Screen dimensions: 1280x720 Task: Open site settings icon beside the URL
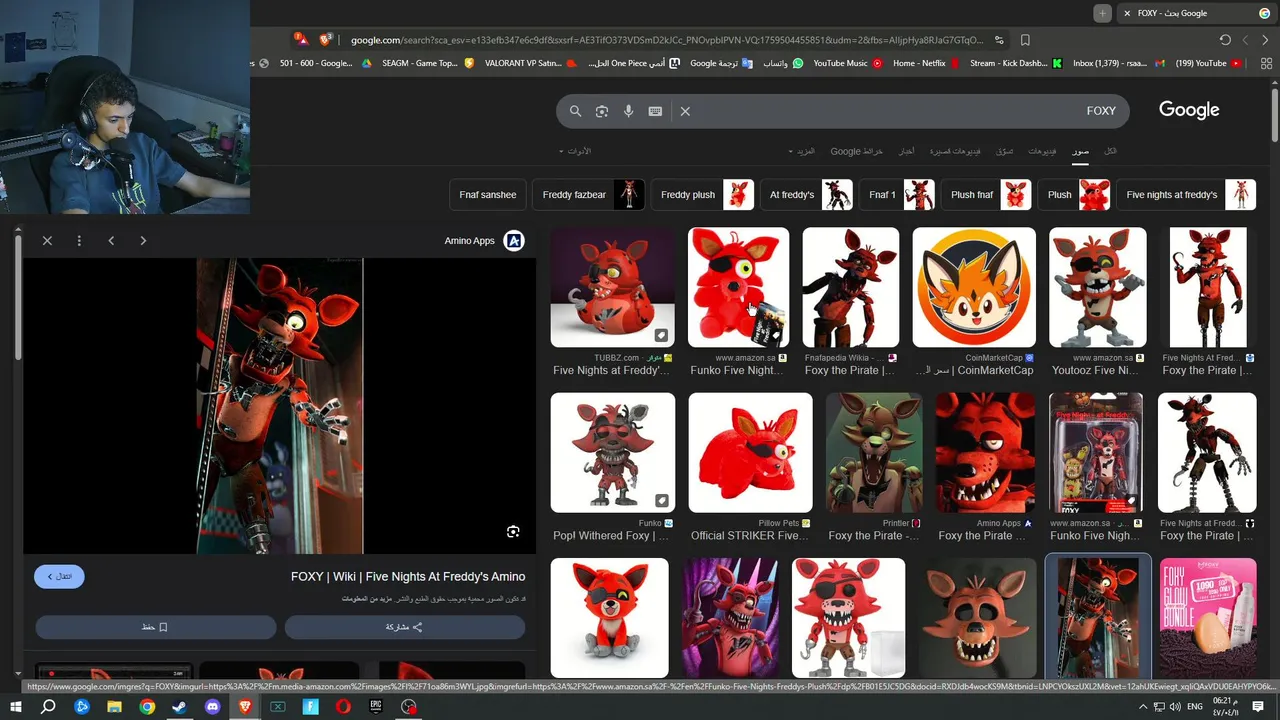tap(999, 40)
